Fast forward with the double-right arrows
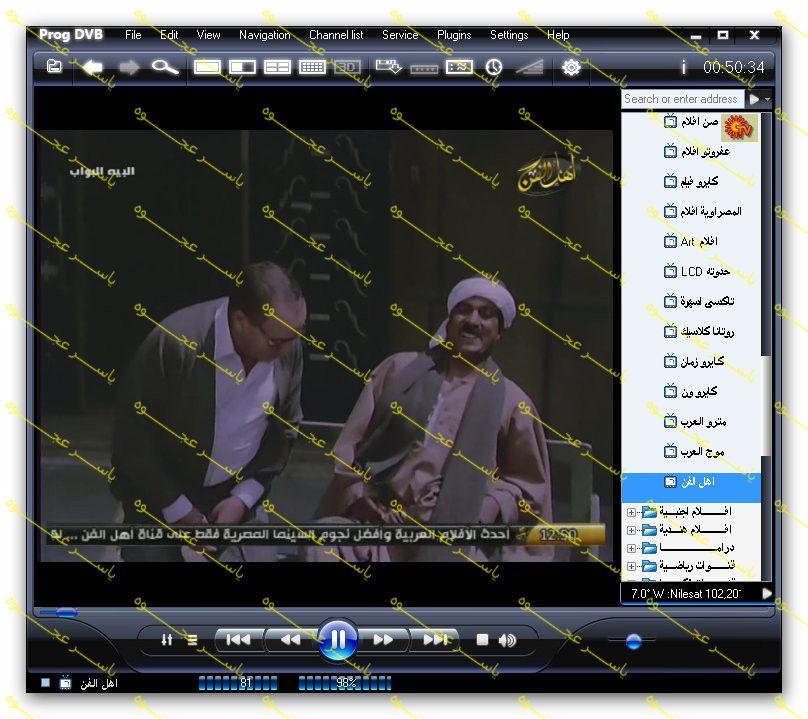Viewport: 808px width, 719px height. tap(383, 640)
